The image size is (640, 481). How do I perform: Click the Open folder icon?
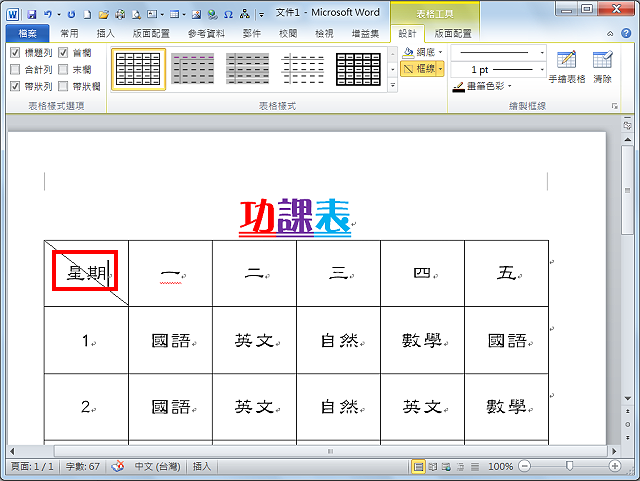pyautogui.click(x=104, y=15)
